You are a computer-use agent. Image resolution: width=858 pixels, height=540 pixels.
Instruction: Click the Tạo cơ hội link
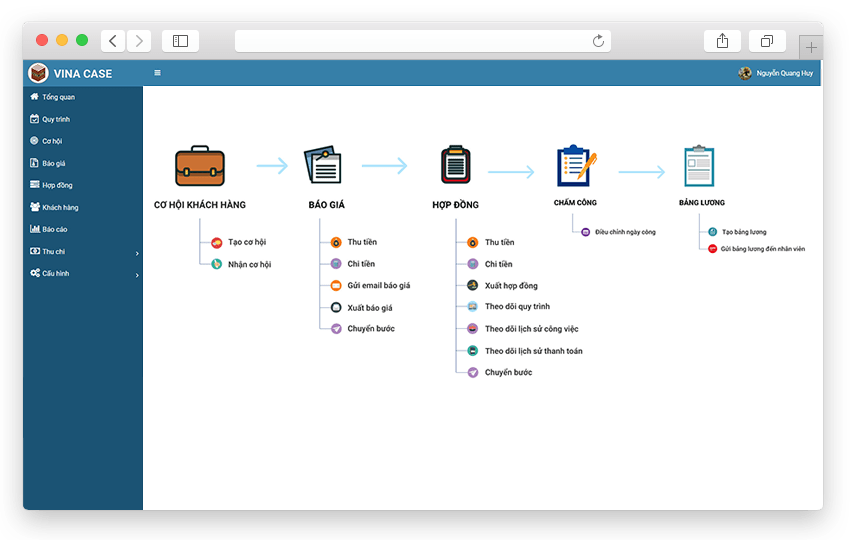coord(247,242)
